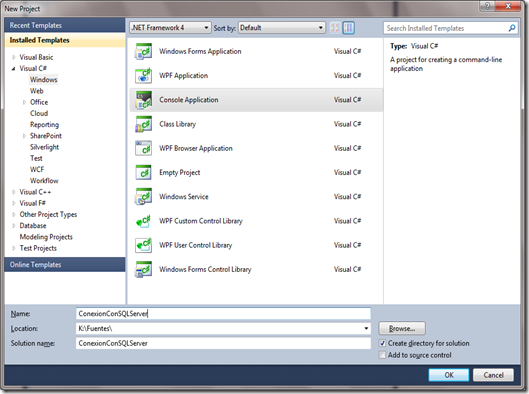Select the Test category under Visual C#
Viewport: 529px width, 394px height.
click(36, 158)
